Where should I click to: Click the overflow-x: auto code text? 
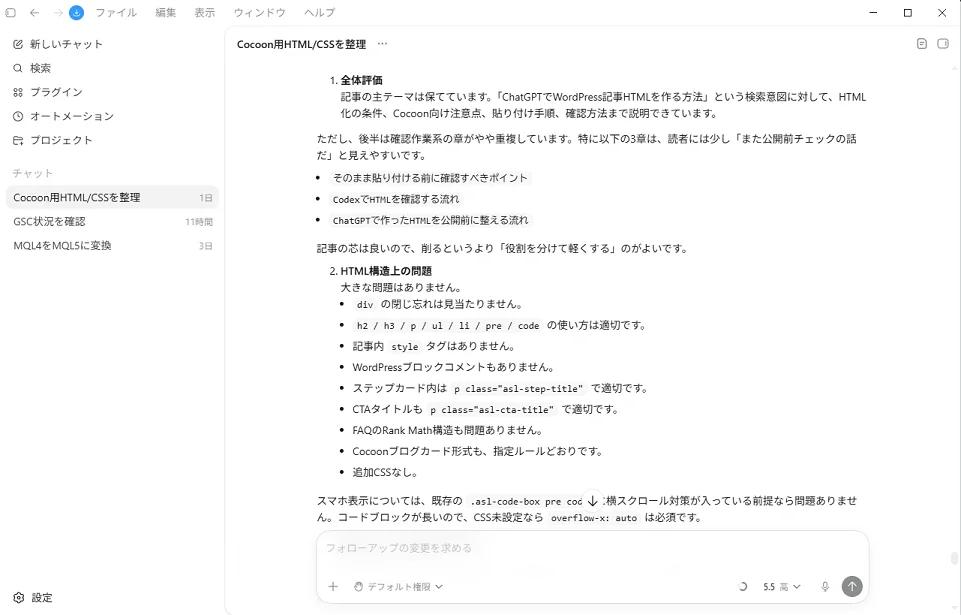594,518
